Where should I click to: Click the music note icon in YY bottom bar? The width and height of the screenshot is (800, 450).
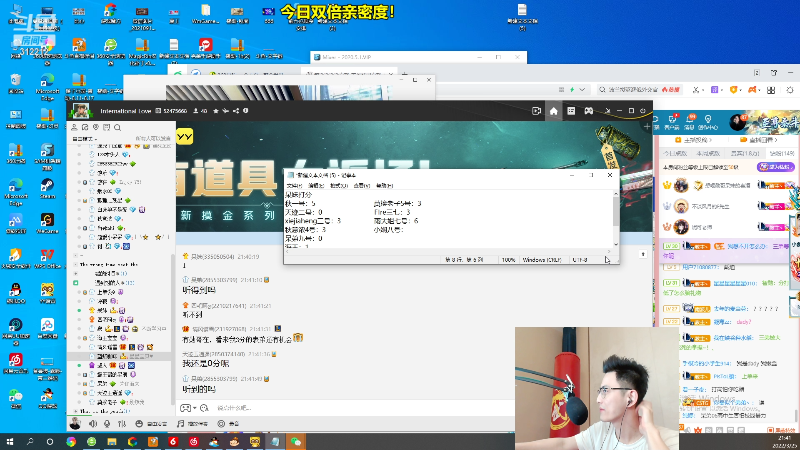181,423
